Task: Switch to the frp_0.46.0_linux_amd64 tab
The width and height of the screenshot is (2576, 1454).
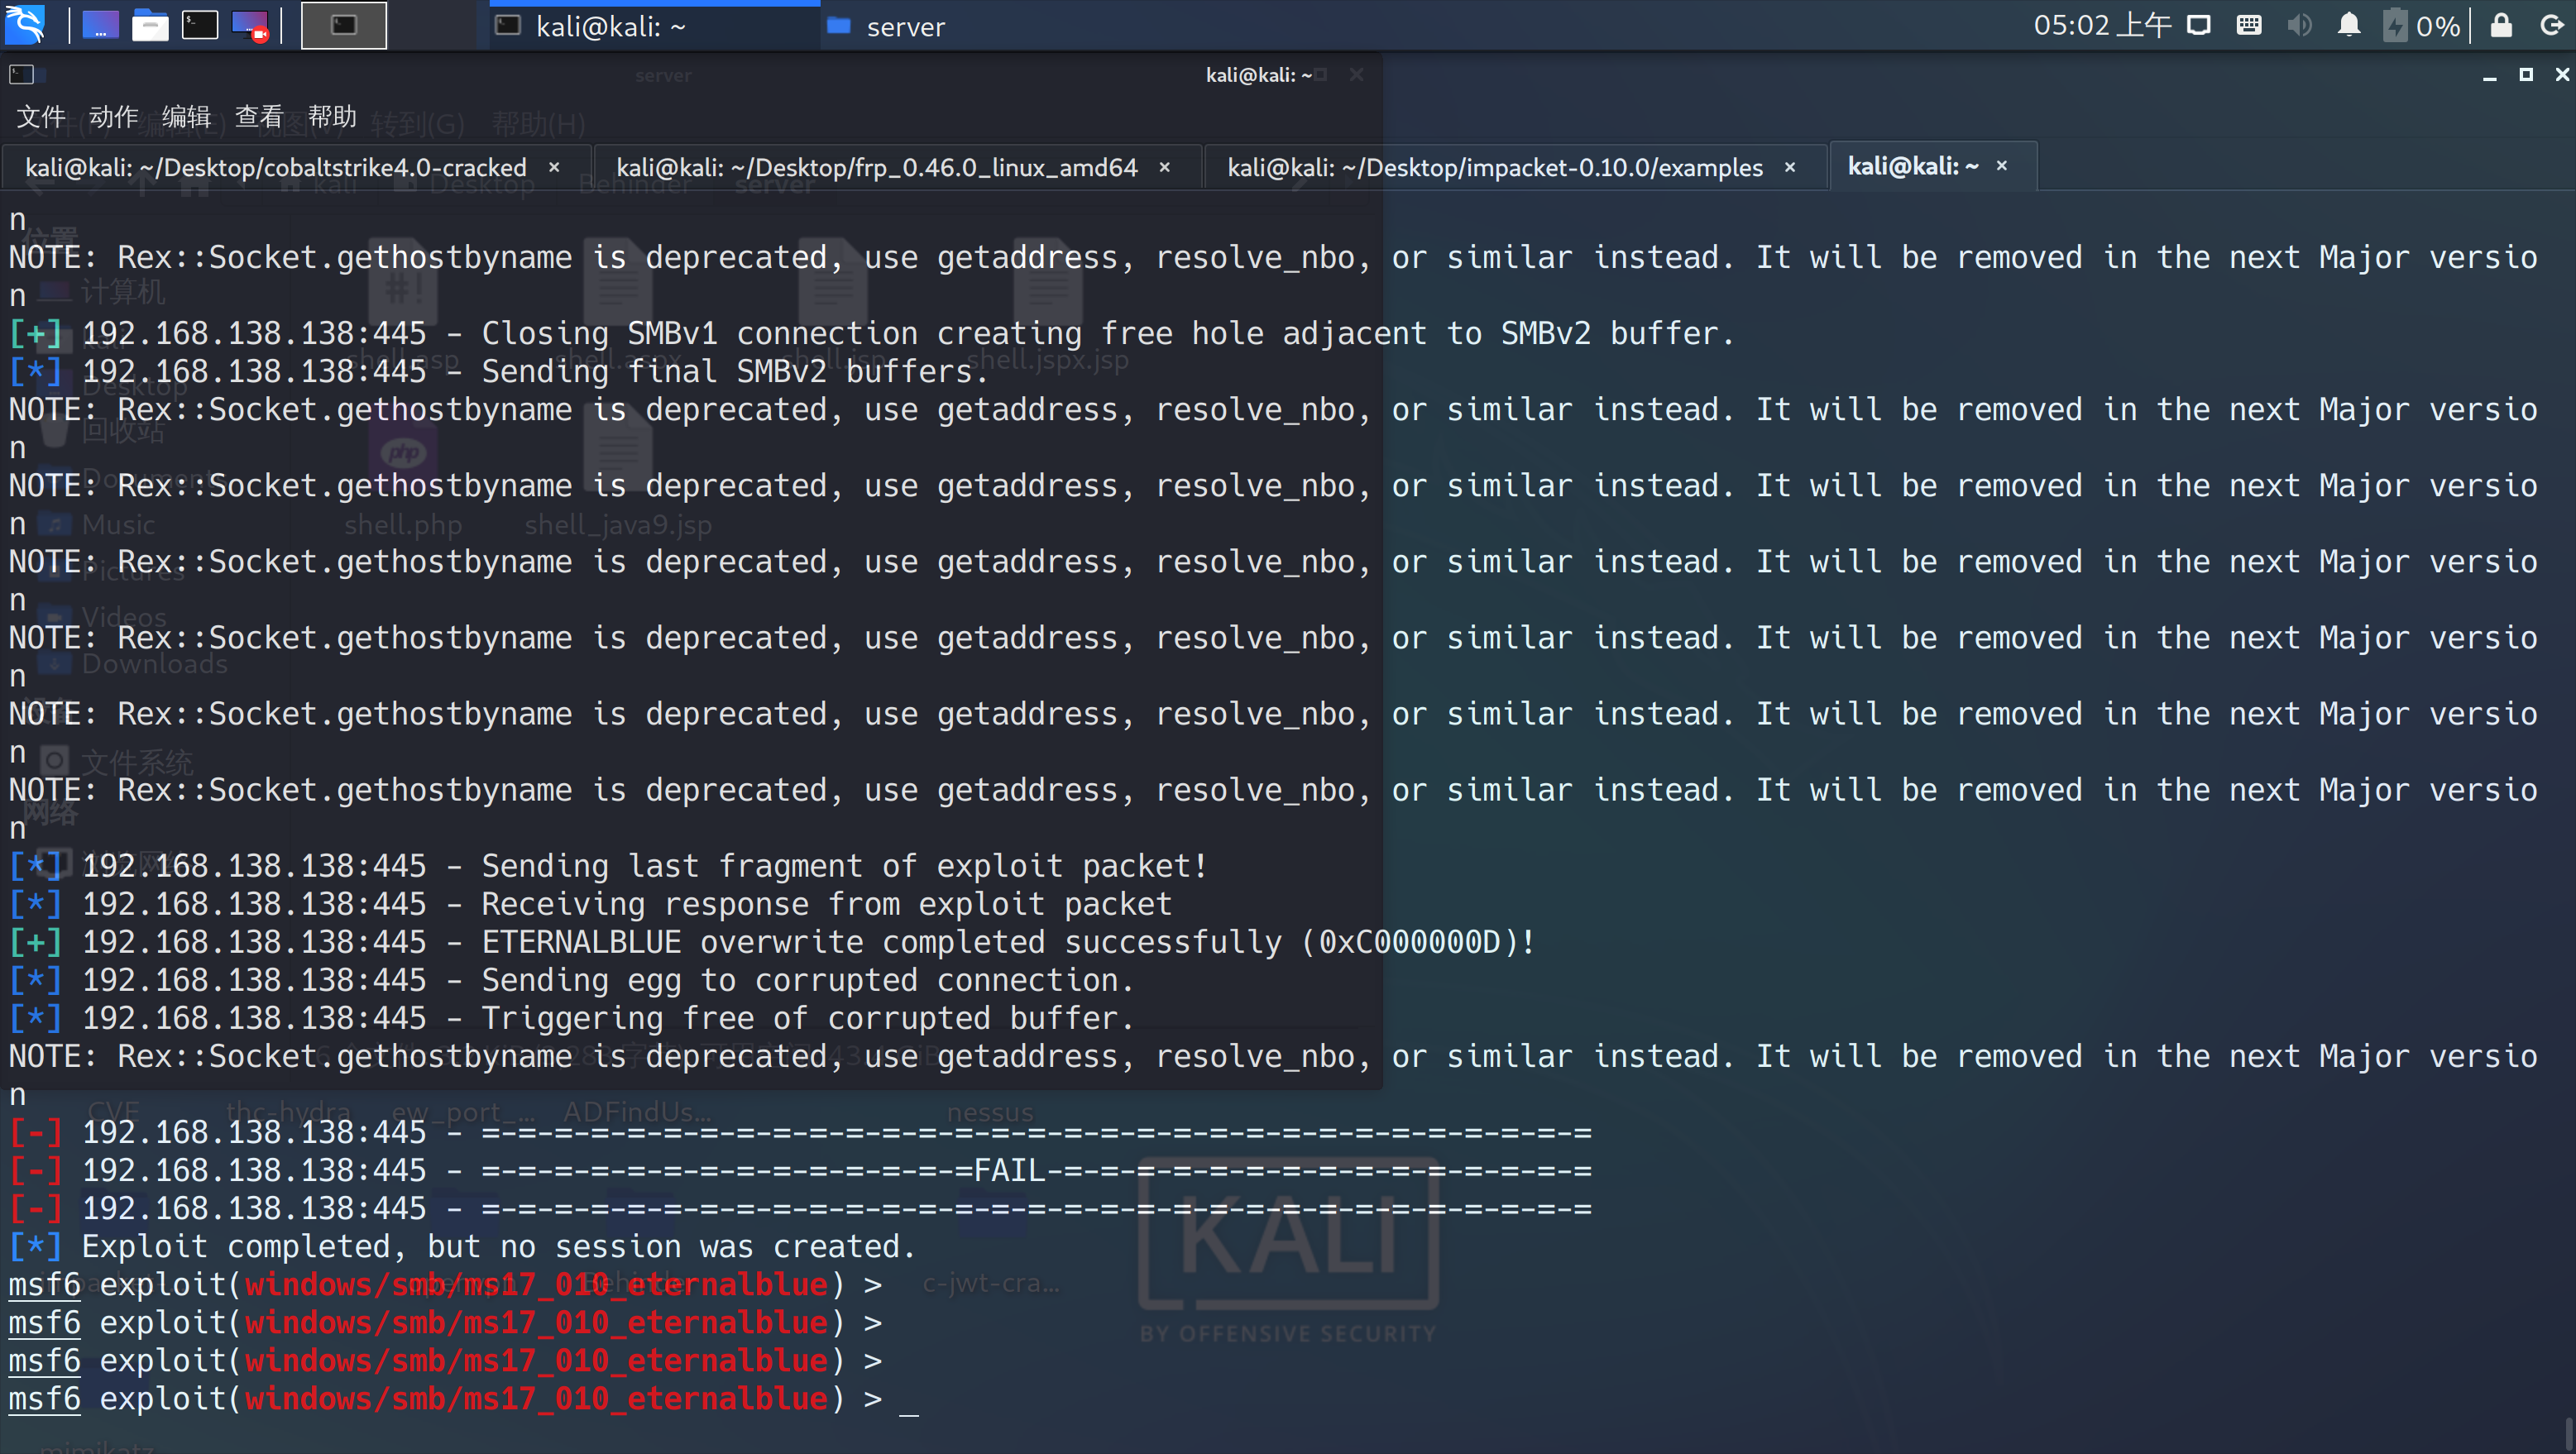Action: point(876,167)
